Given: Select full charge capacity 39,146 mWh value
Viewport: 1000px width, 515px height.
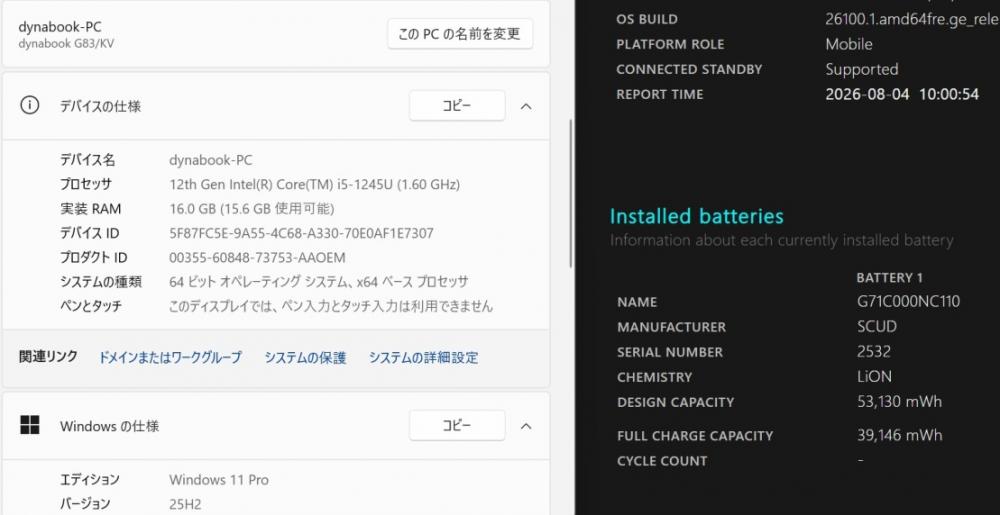Looking at the screenshot, I should 899,435.
